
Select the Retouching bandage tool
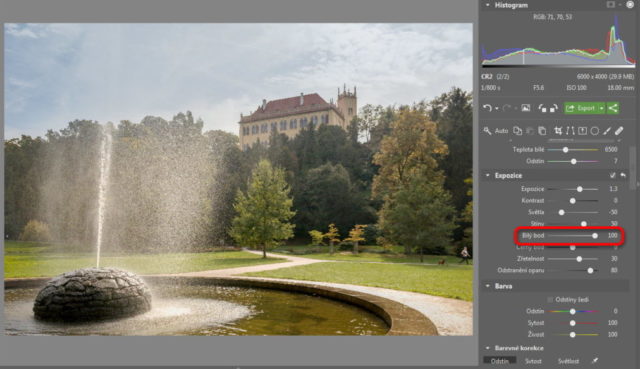pyautogui.click(x=619, y=131)
